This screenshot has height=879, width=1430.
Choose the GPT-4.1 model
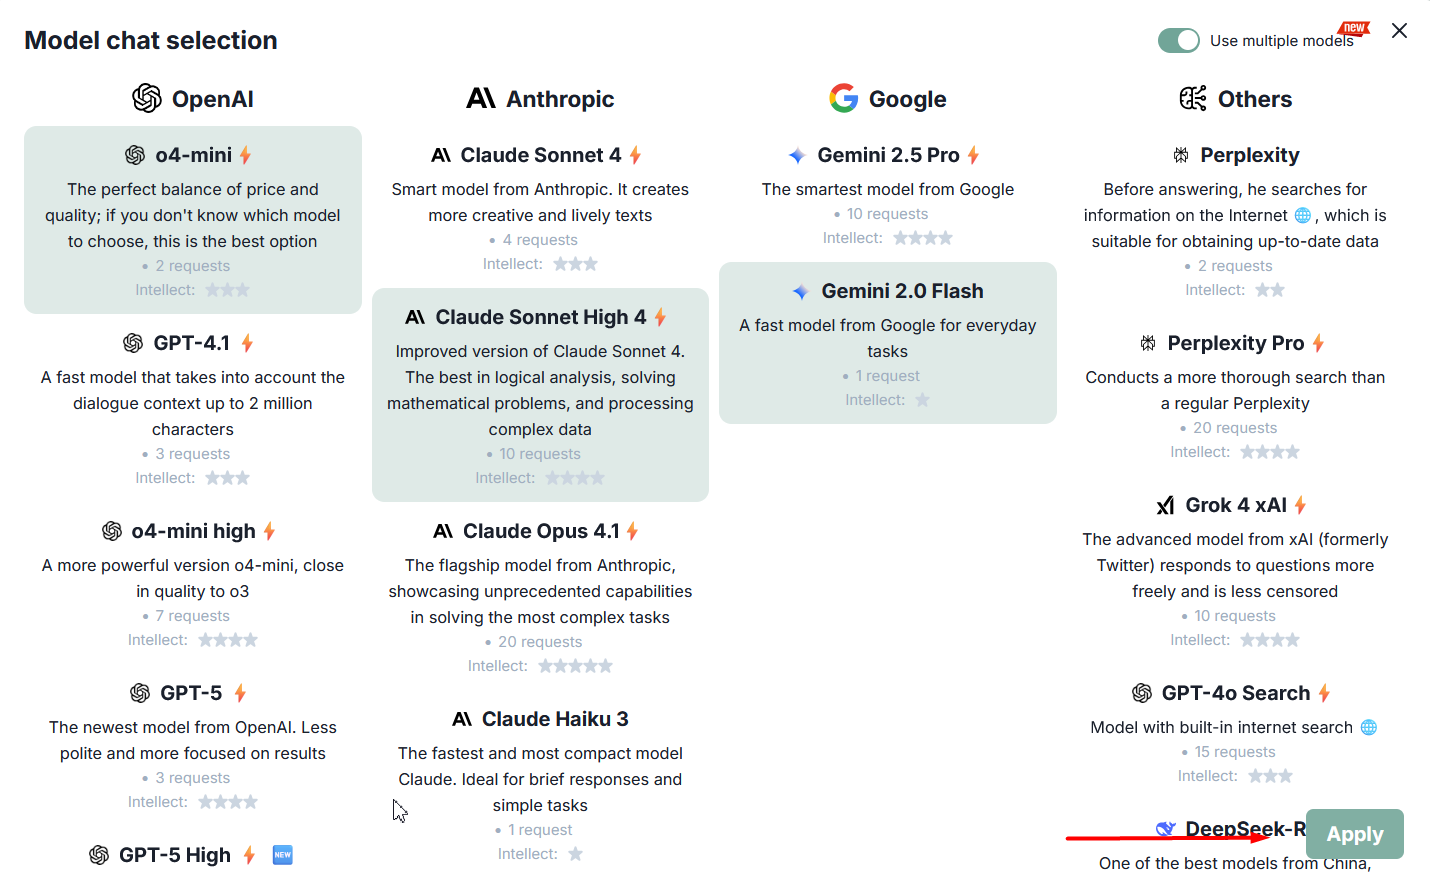192,343
